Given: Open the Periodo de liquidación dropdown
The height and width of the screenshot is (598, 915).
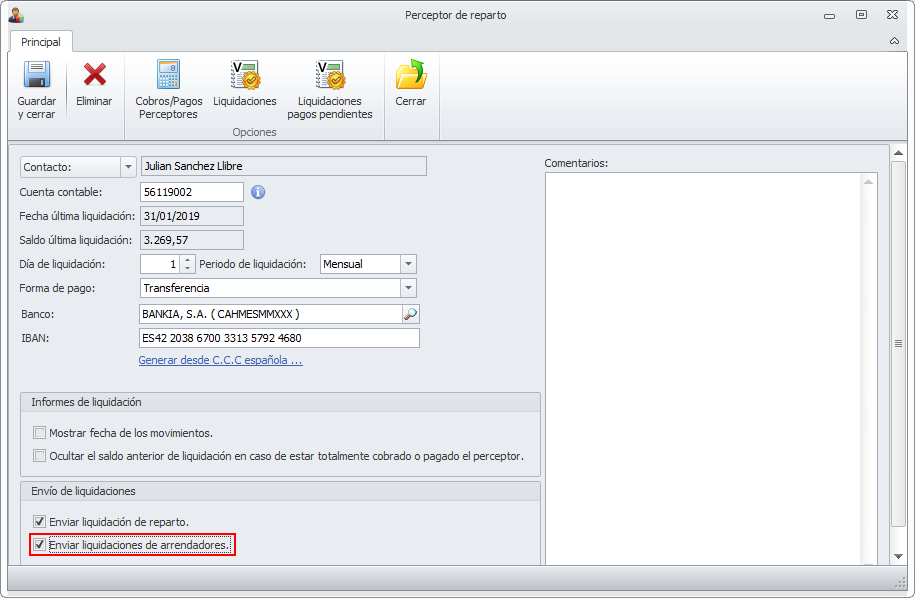Looking at the screenshot, I should click(x=408, y=264).
